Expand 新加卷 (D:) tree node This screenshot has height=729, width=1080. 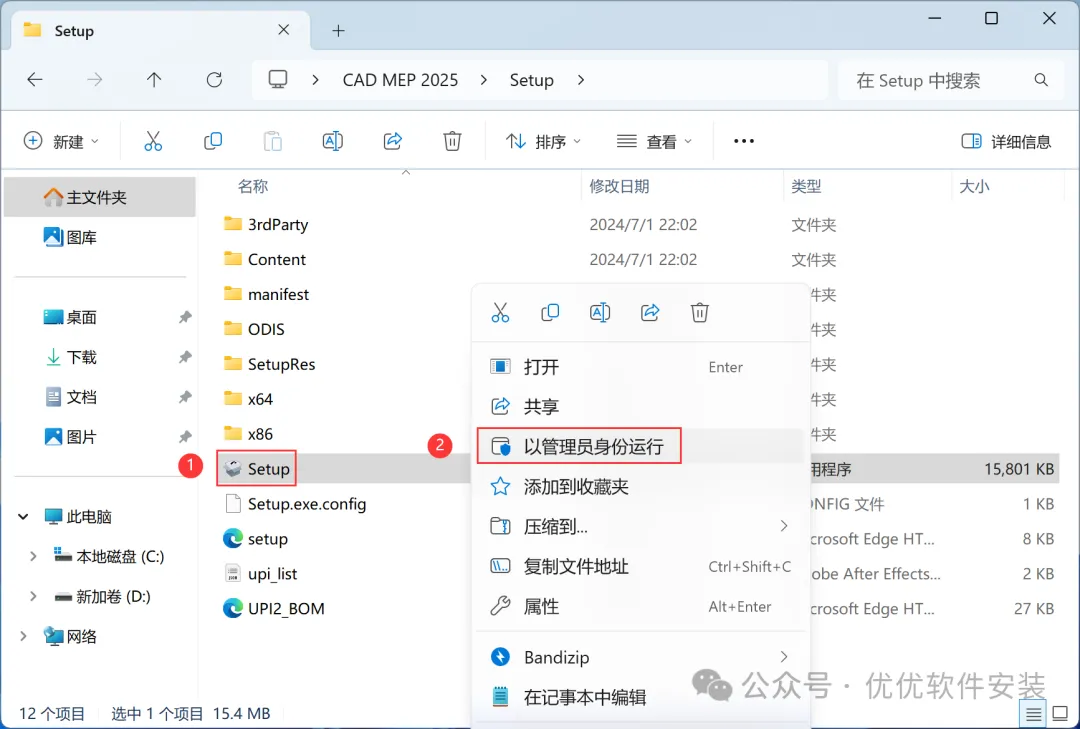click(33, 596)
